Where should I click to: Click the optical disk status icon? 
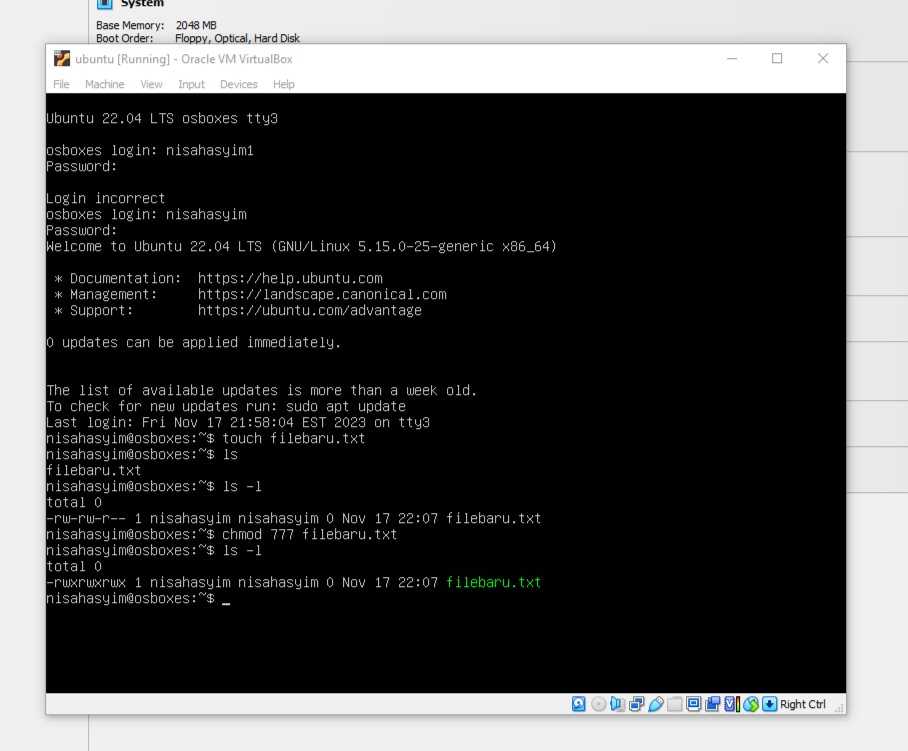pos(599,704)
